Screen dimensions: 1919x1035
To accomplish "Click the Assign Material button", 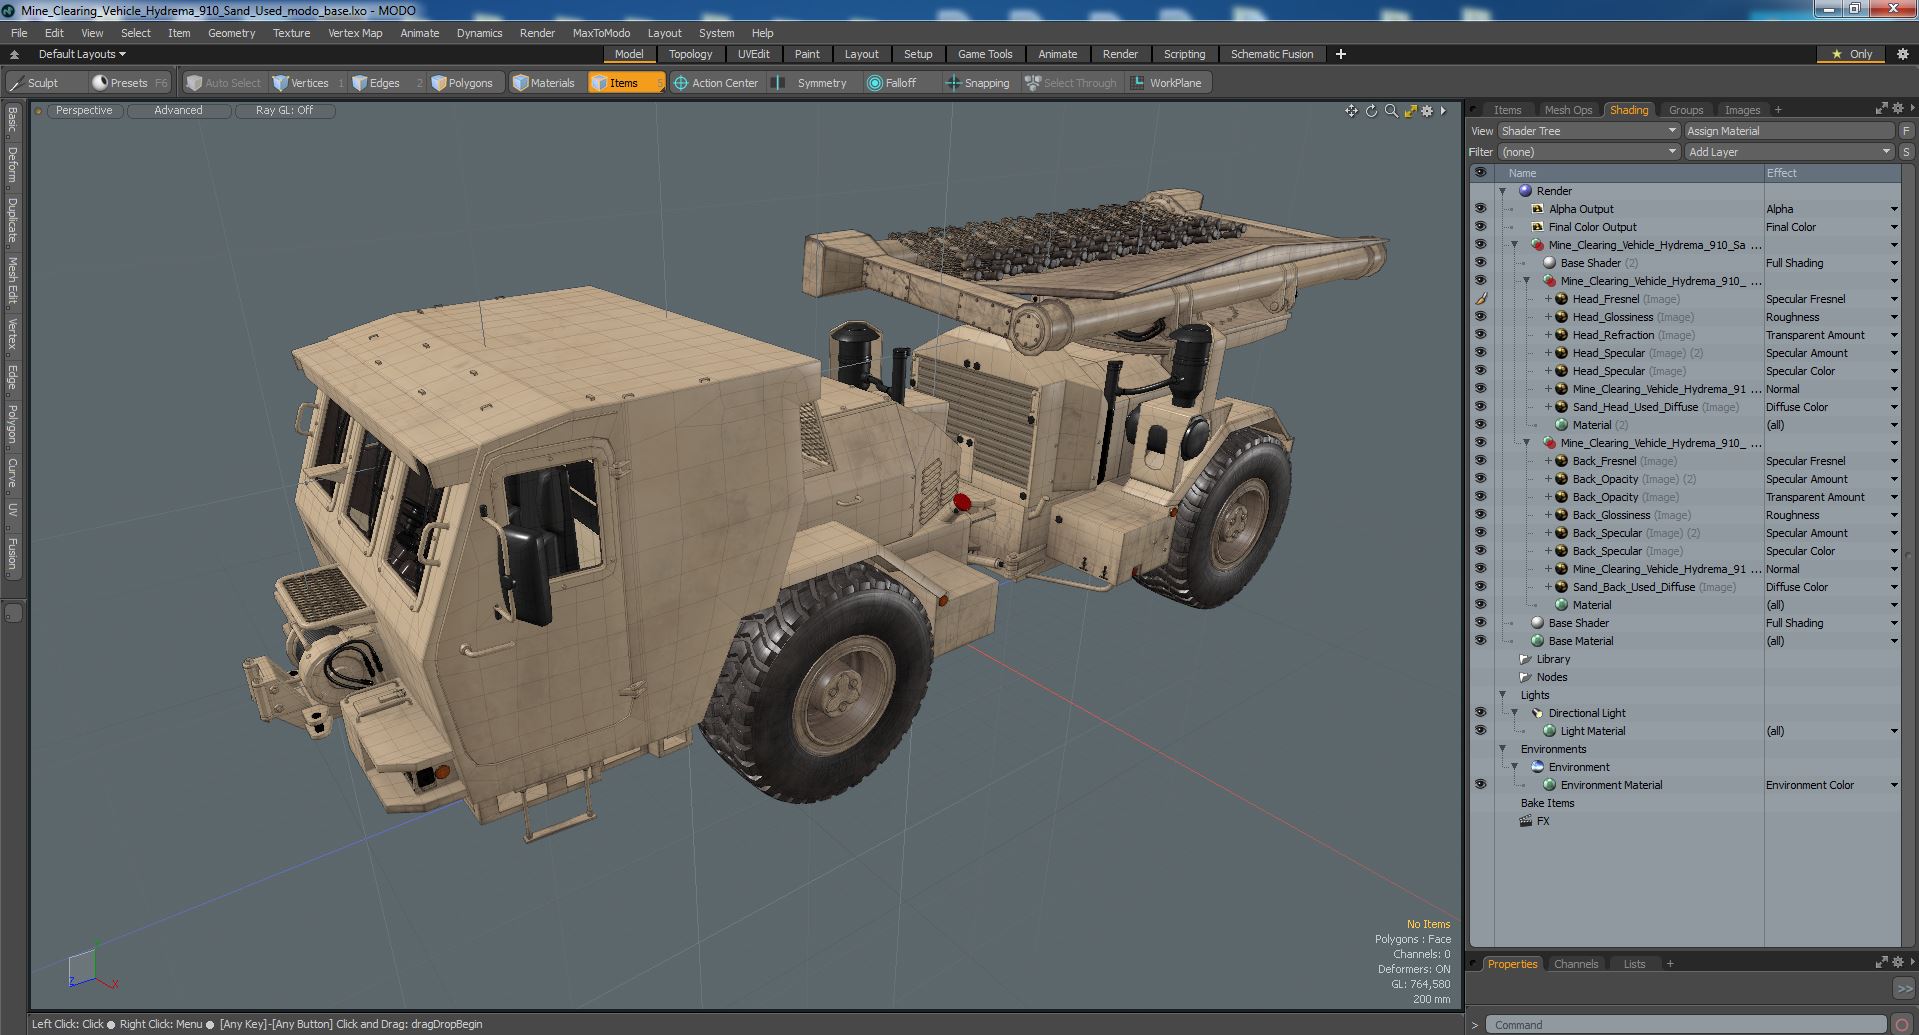I will pyautogui.click(x=1789, y=131).
